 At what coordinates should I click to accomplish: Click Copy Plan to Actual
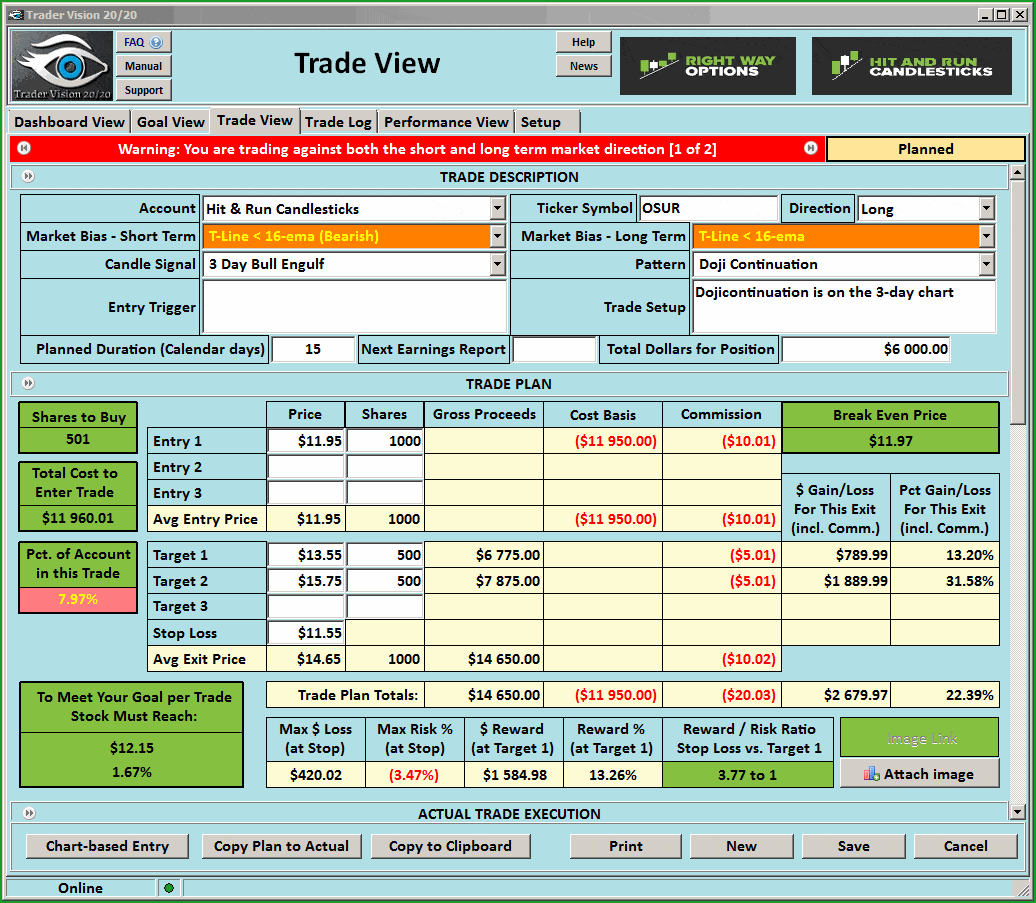coord(281,846)
